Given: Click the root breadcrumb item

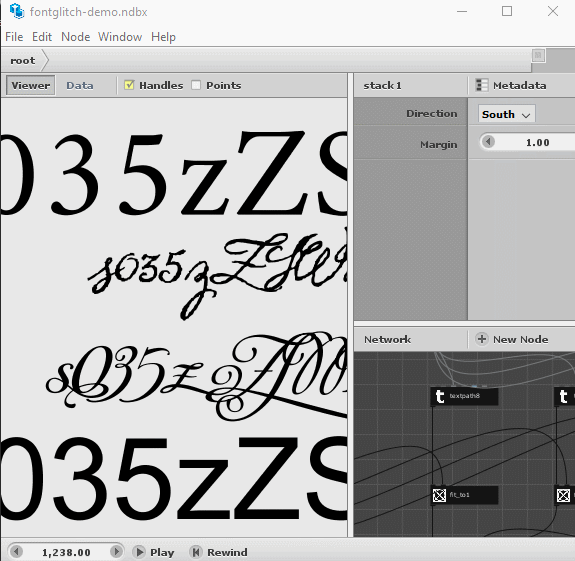Looking at the screenshot, I should point(23,60).
